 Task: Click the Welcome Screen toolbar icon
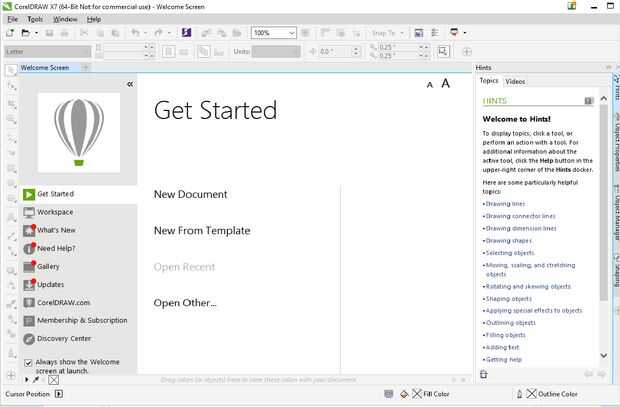click(x=419, y=33)
